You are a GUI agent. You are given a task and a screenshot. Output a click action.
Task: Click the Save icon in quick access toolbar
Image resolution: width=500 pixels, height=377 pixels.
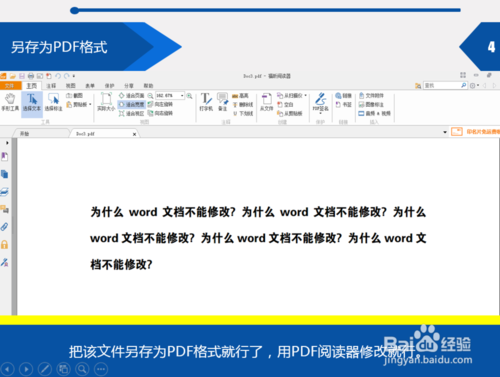(x=22, y=76)
